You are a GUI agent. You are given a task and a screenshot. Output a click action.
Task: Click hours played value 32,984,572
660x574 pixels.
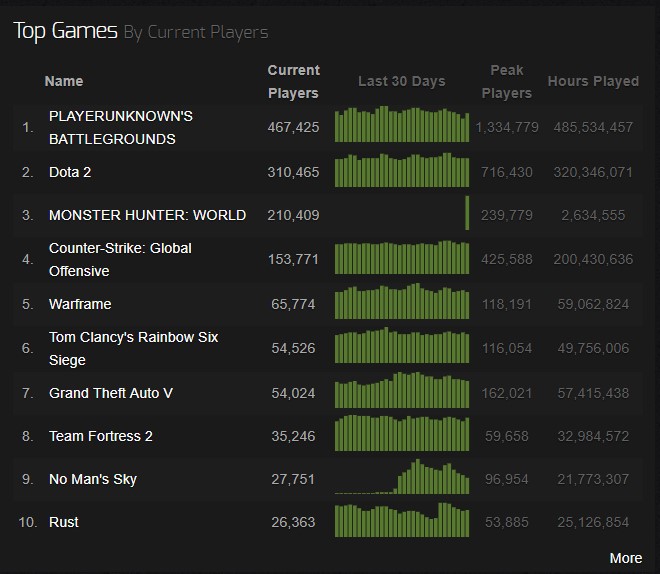click(x=593, y=436)
